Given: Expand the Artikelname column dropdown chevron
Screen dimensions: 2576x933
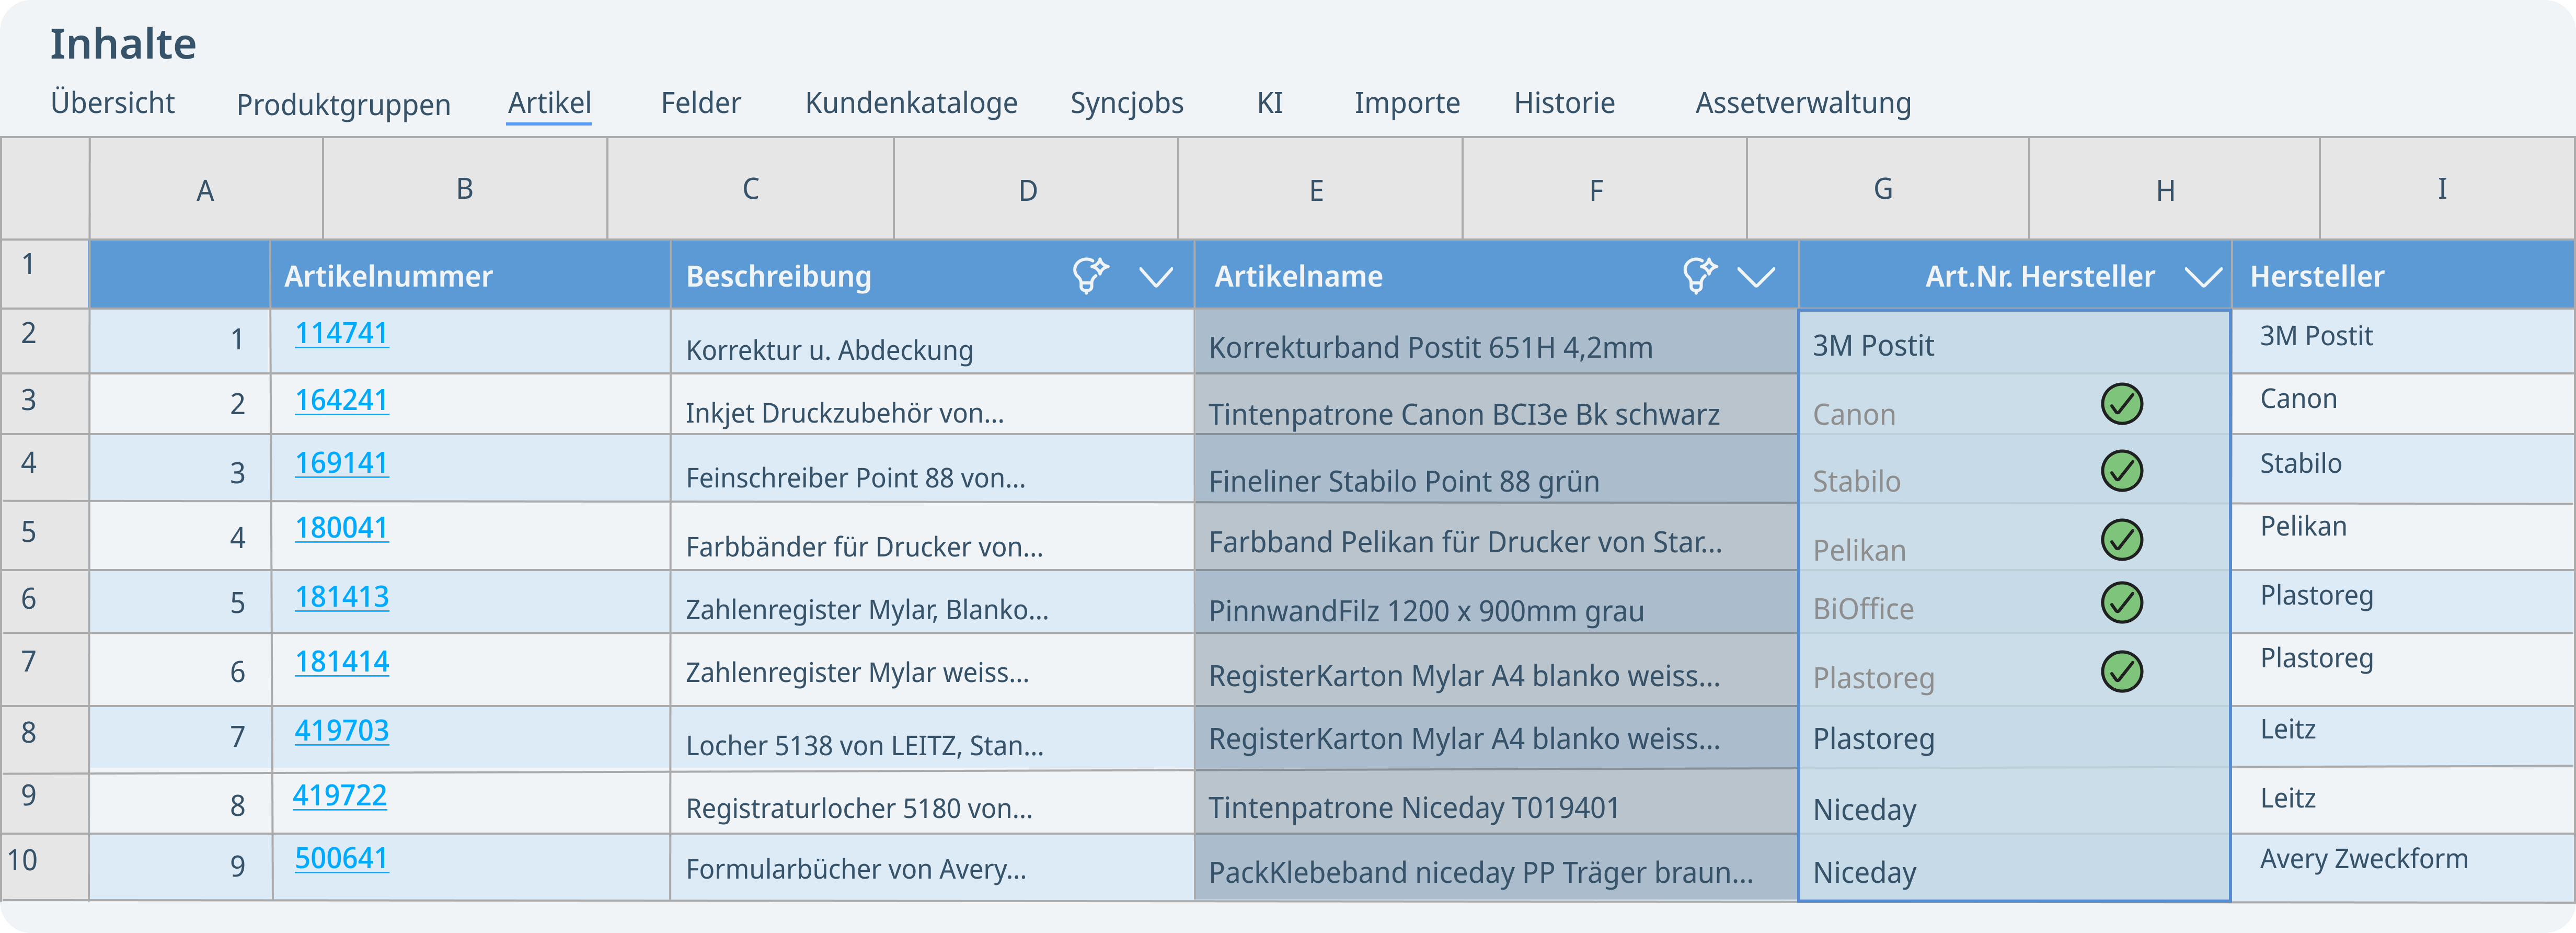Looking at the screenshot, I should 1756,277.
